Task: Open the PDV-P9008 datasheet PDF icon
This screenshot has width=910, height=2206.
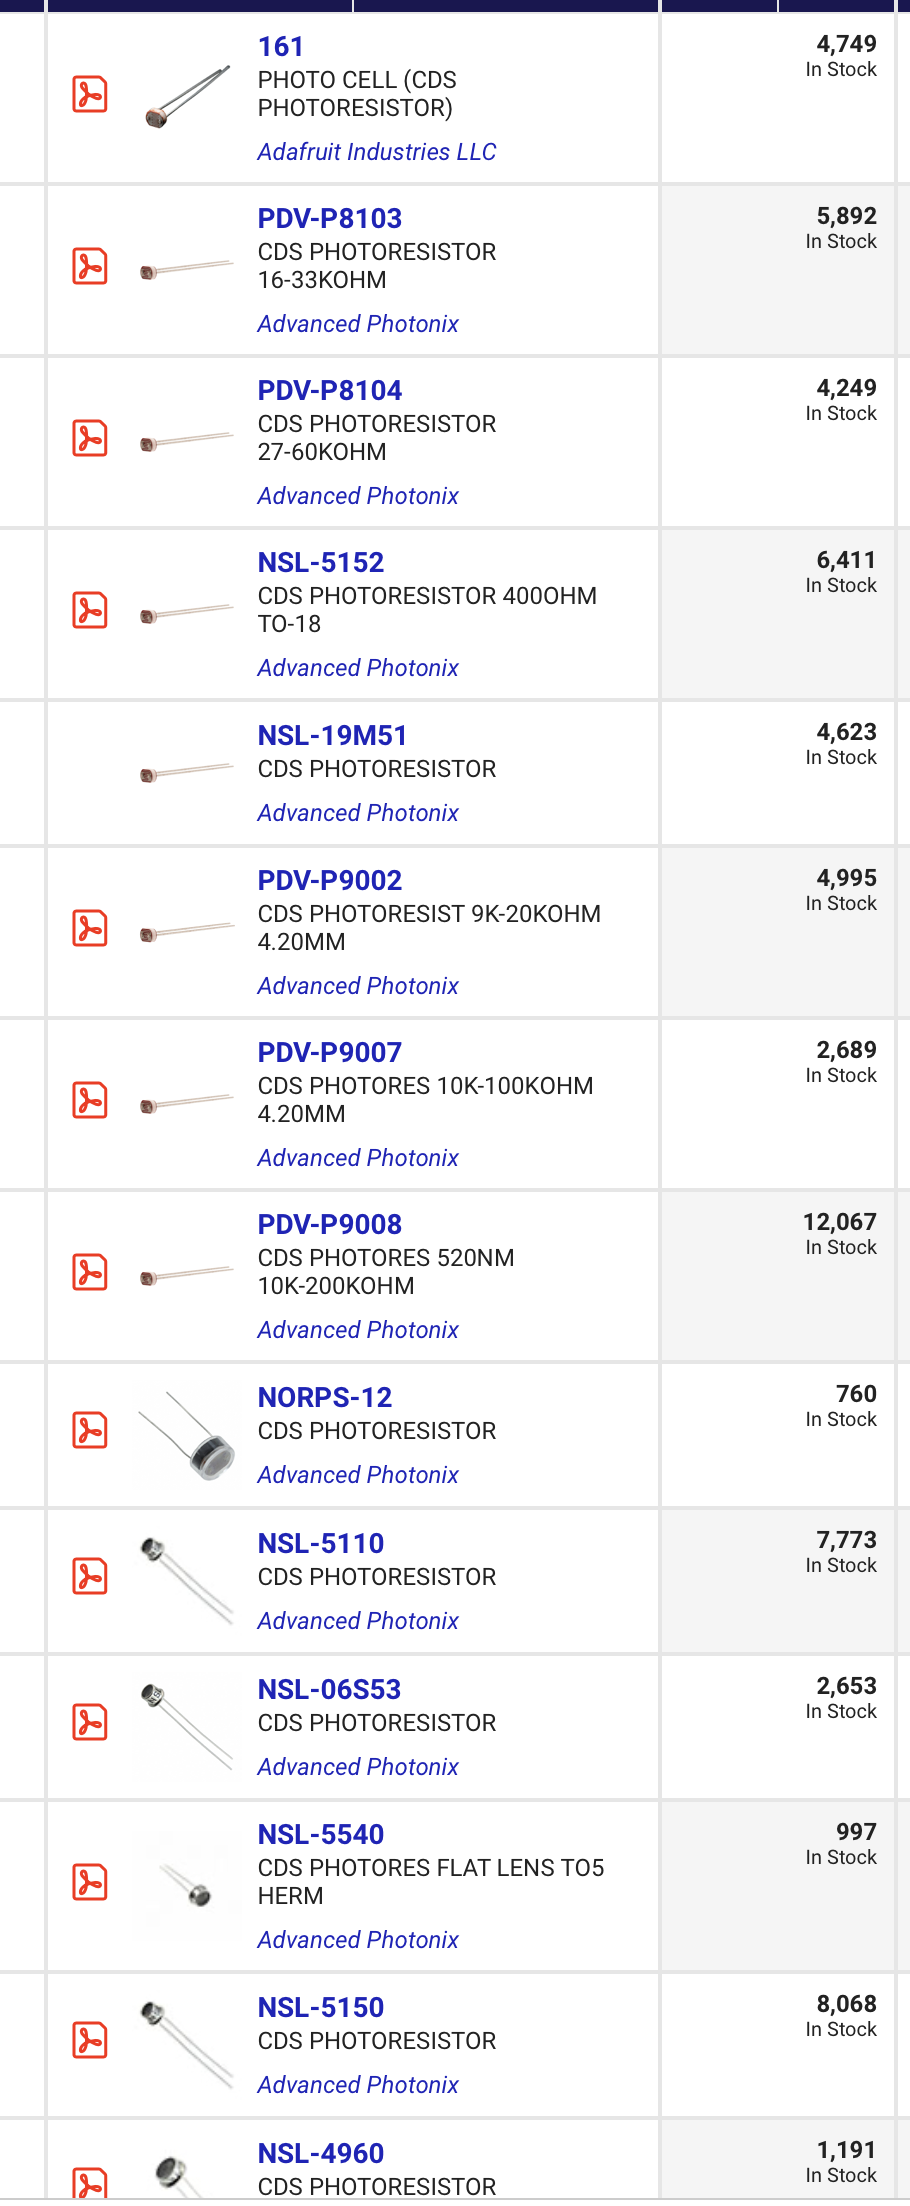Action: click(x=90, y=1273)
